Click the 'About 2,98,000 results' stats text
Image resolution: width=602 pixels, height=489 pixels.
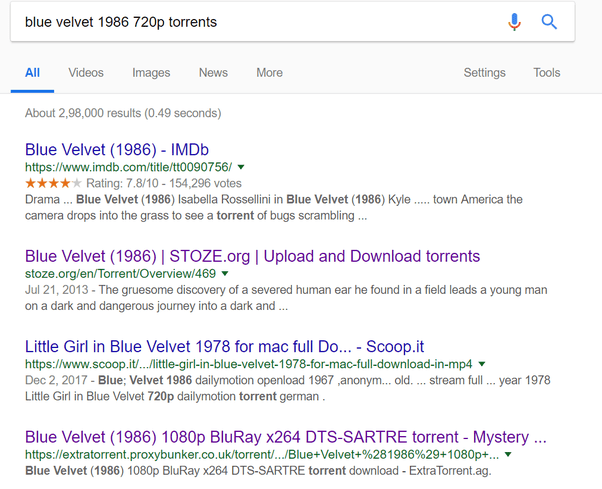(123, 113)
